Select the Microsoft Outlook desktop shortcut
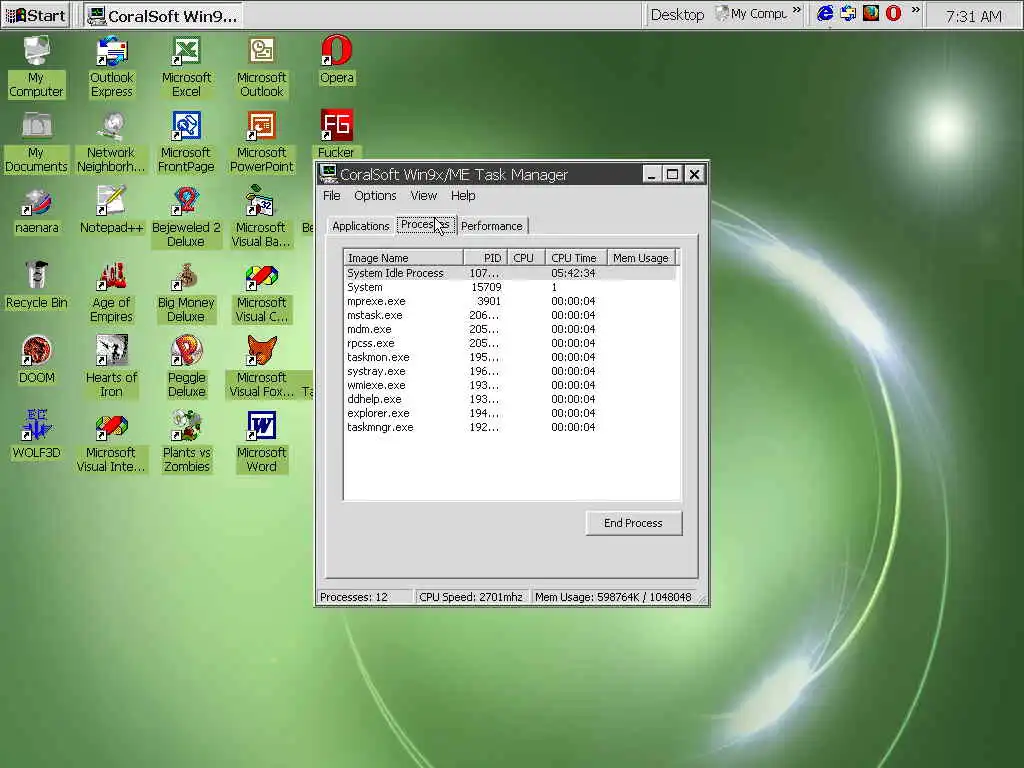The height and width of the screenshot is (768, 1024). (261, 67)
